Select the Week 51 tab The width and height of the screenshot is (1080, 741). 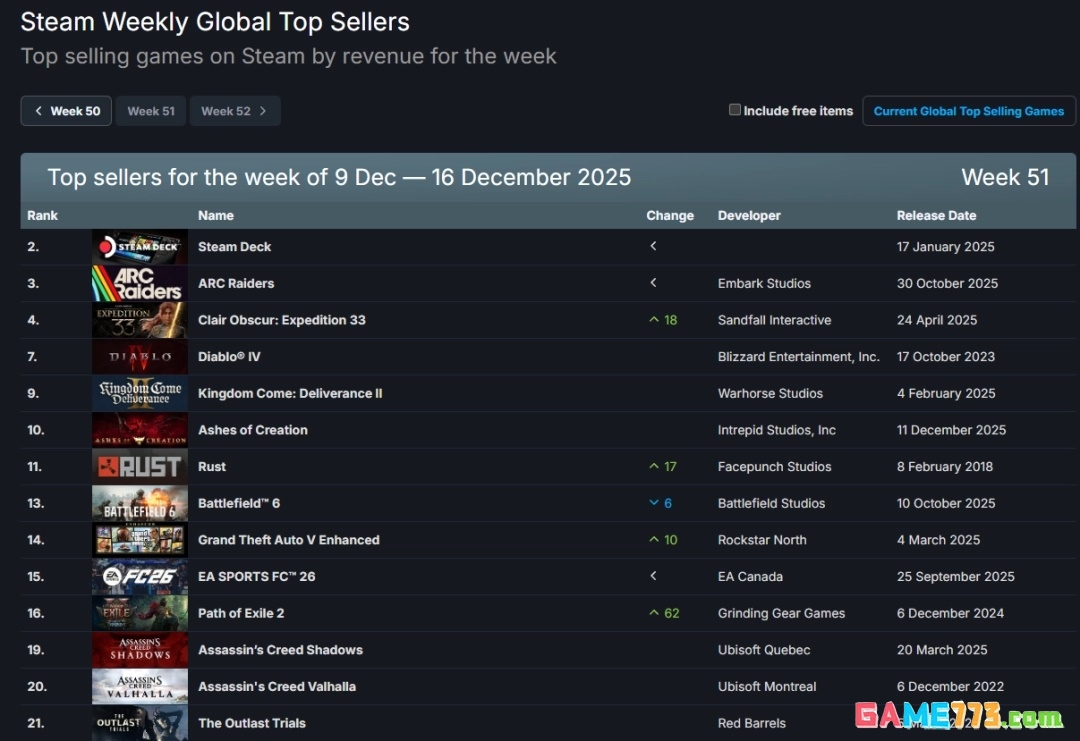[x=151, y=111]
